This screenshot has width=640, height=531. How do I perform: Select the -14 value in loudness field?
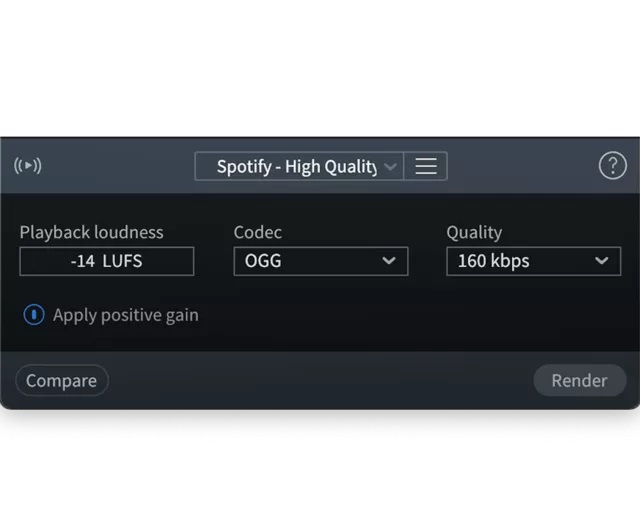point(83,261)
